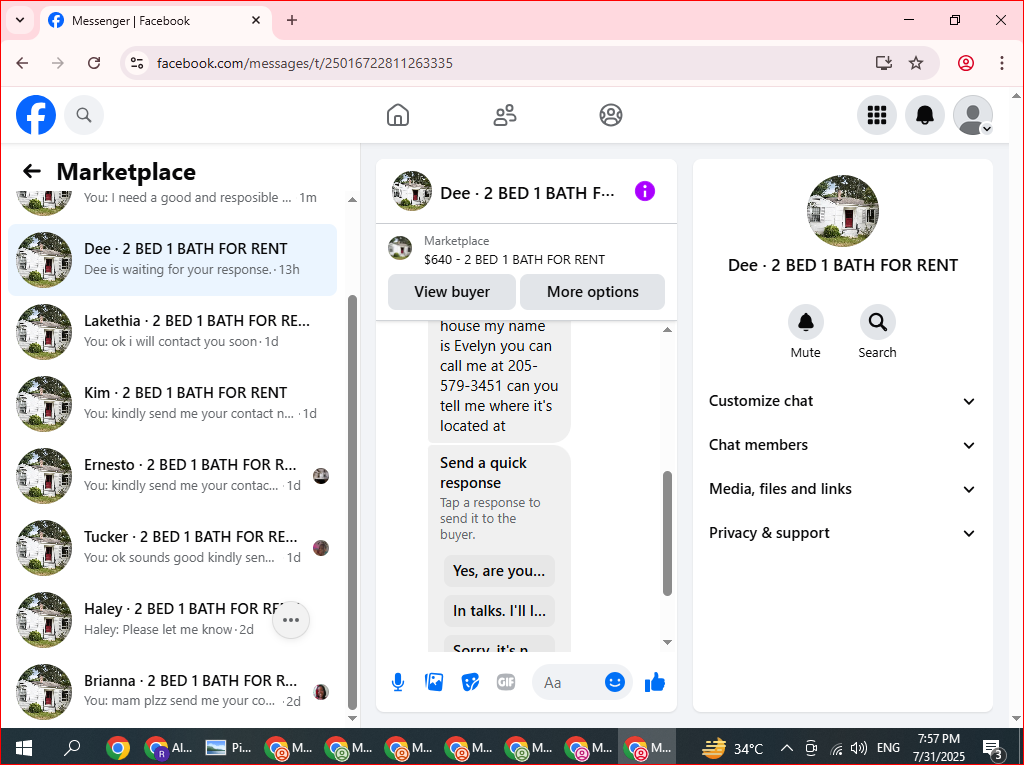Screen dimensions: 1024x765
Task: Open the account profile avatar menu
Action: tap(973, 115)
